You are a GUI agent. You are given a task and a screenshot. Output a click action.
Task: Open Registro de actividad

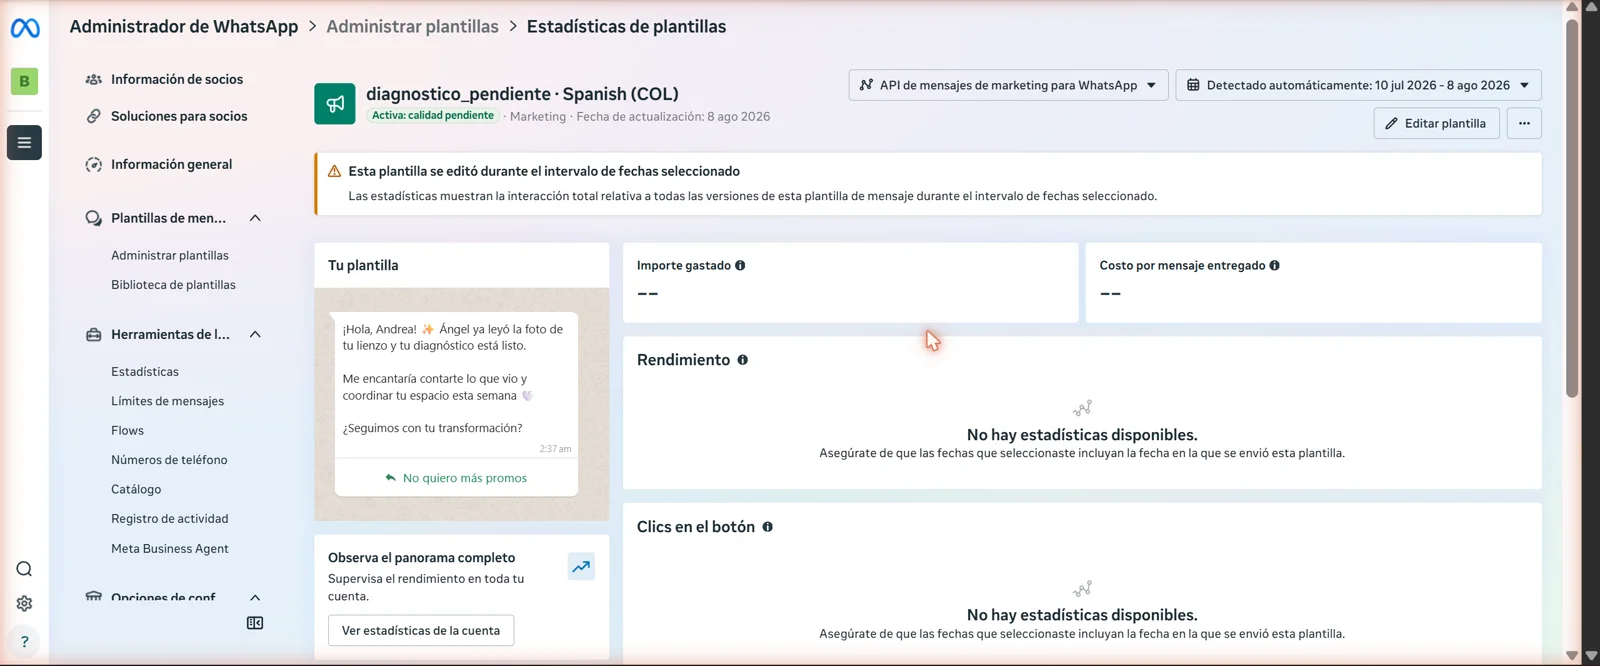[170, 519]
